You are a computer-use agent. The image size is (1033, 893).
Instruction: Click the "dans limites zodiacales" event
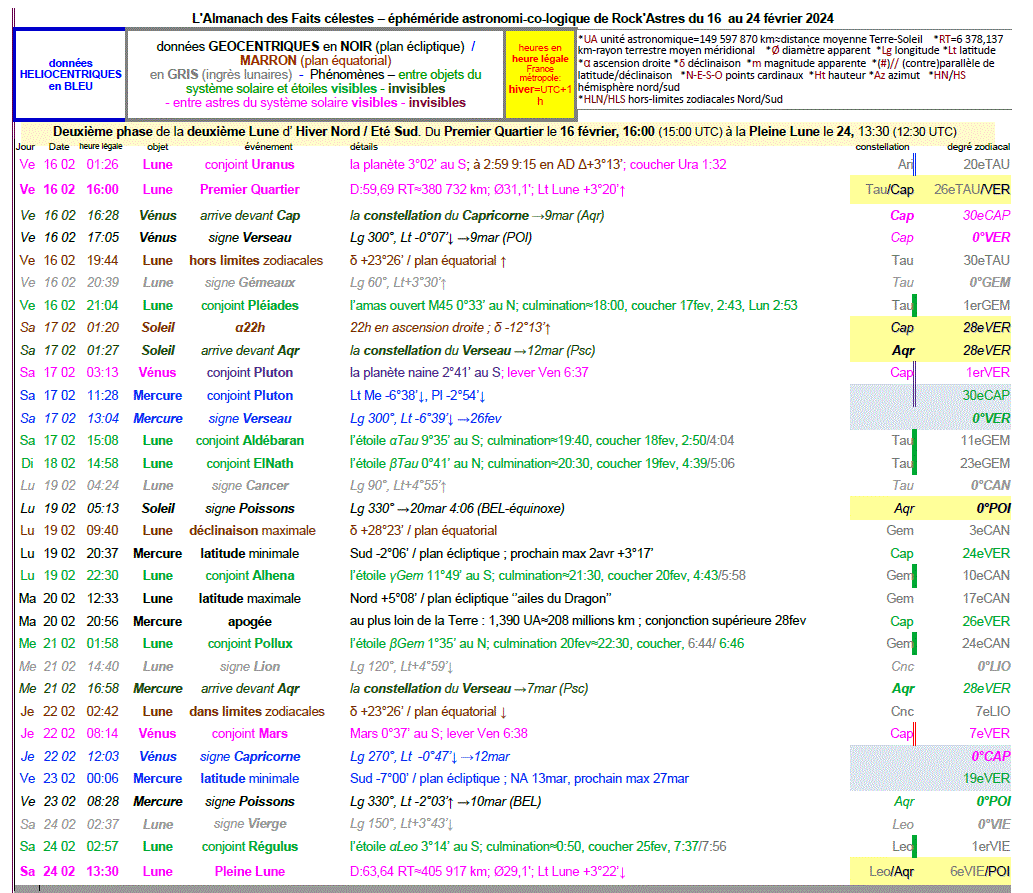[257, 712]
